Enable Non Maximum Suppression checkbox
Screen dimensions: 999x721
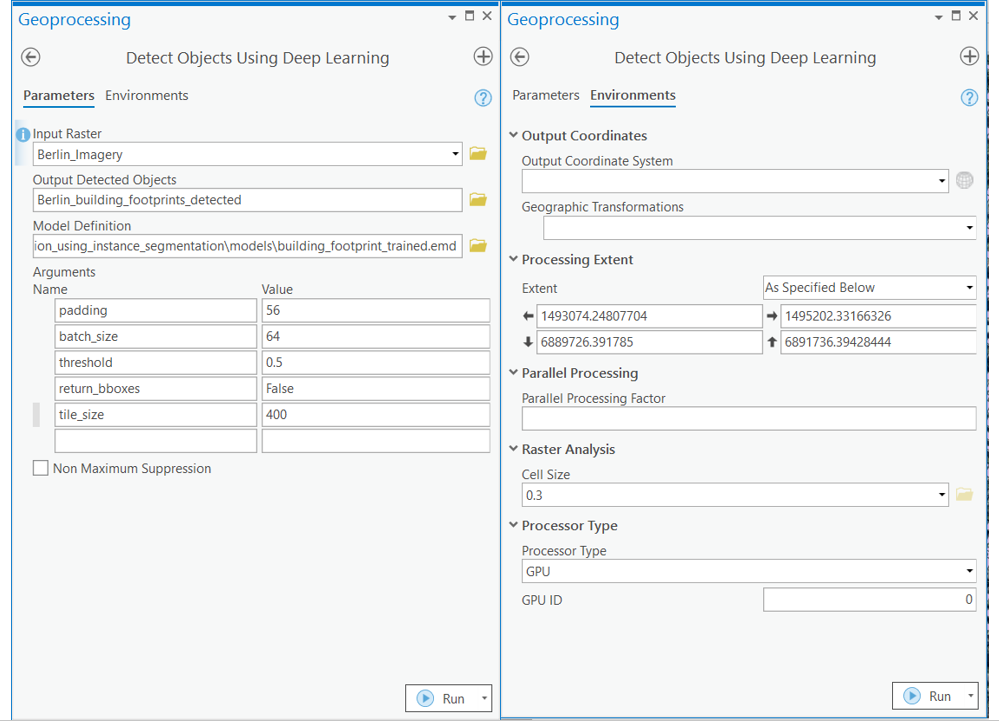41,468
